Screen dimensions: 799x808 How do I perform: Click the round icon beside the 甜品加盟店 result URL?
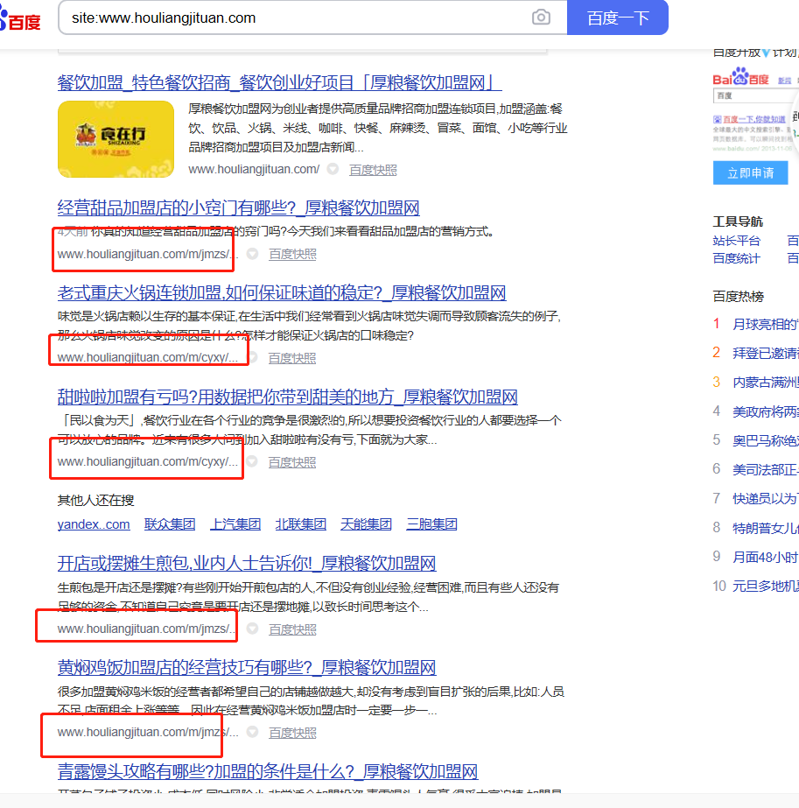pos(252,254)
